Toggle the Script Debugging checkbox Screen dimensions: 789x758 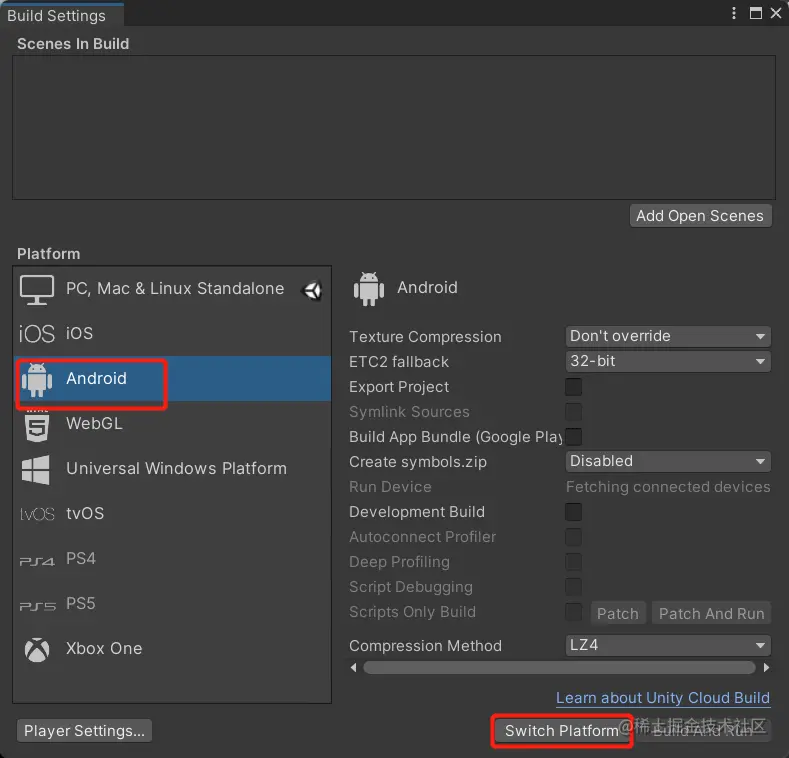[x=573, y=587]
